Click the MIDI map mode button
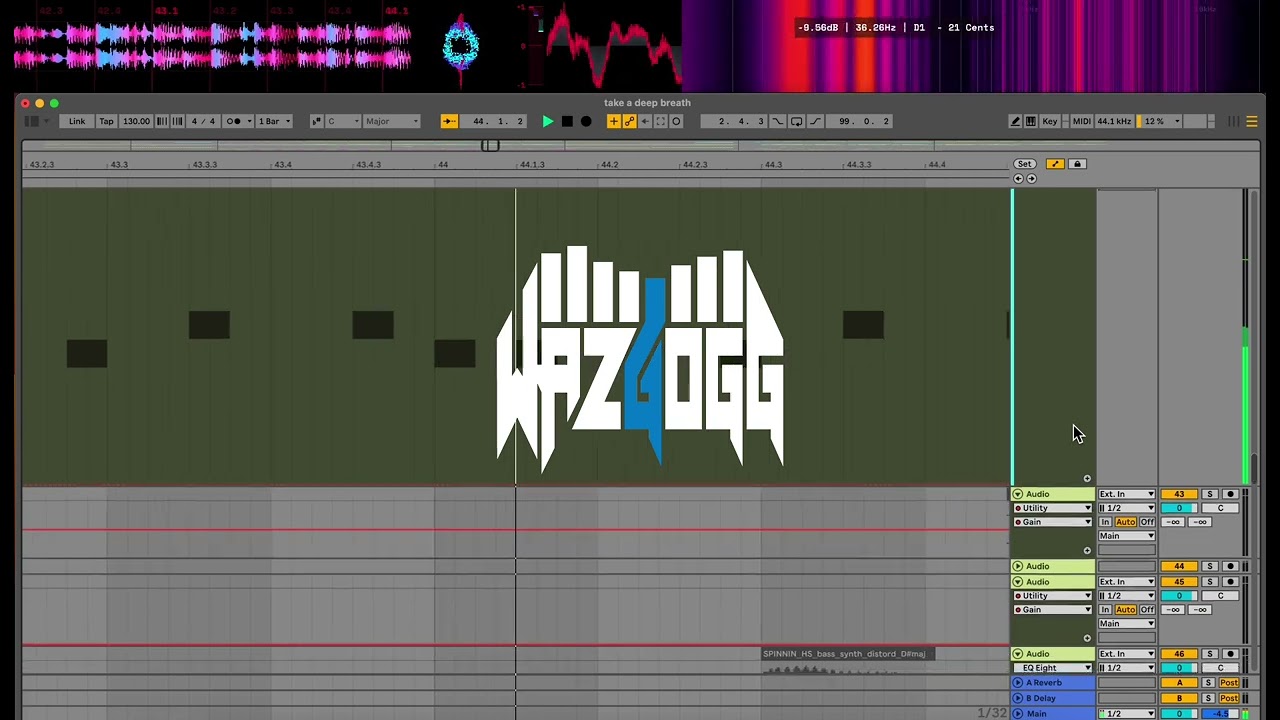1280x720 pixels. click(1082, 121)
